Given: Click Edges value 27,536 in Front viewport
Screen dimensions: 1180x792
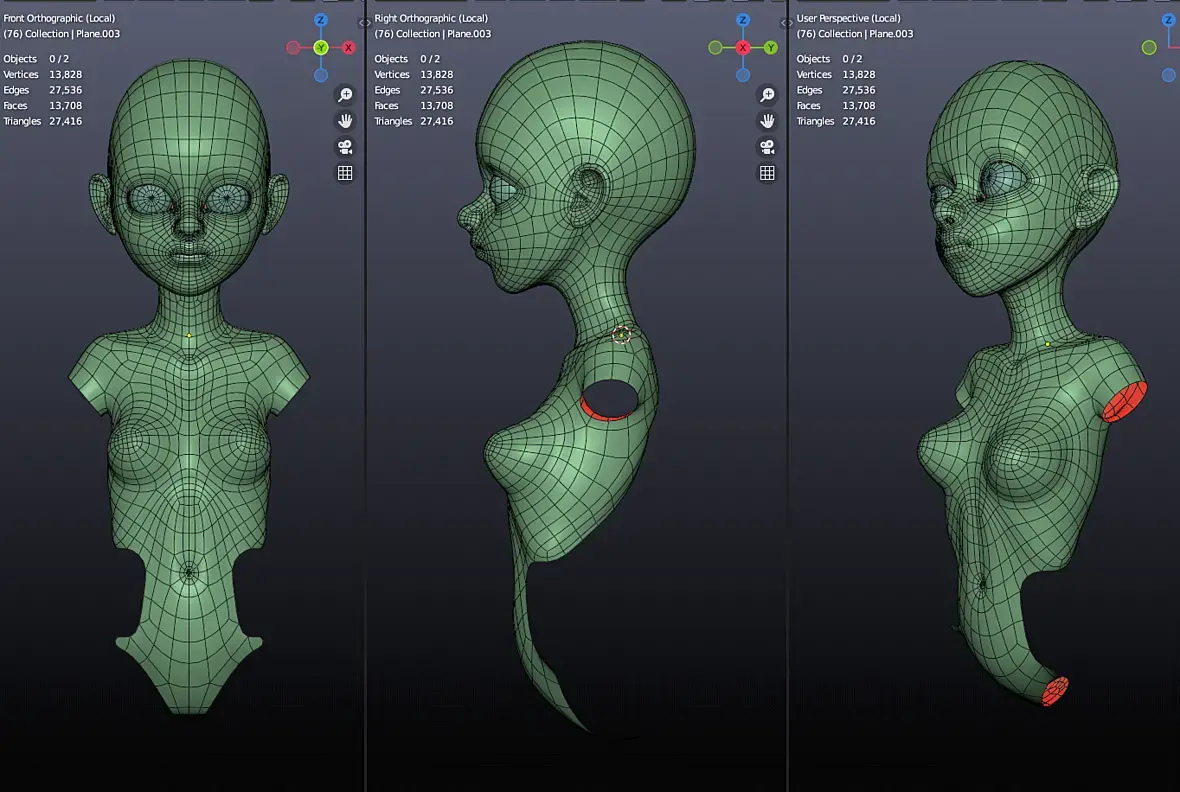Looking at the screenshot, I should (x=65, y=90).
